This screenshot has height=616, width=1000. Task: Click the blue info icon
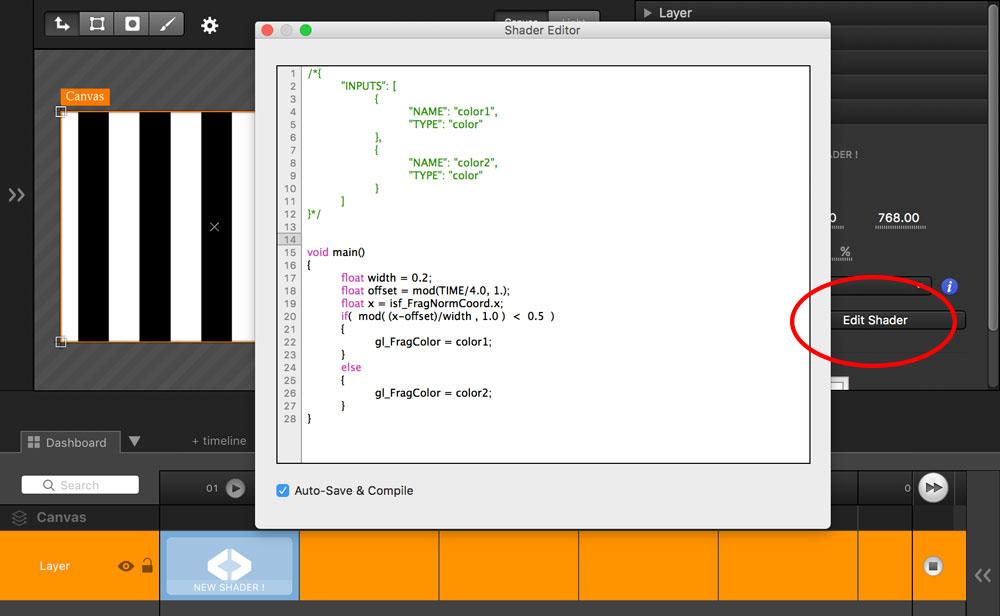(949, 287)
